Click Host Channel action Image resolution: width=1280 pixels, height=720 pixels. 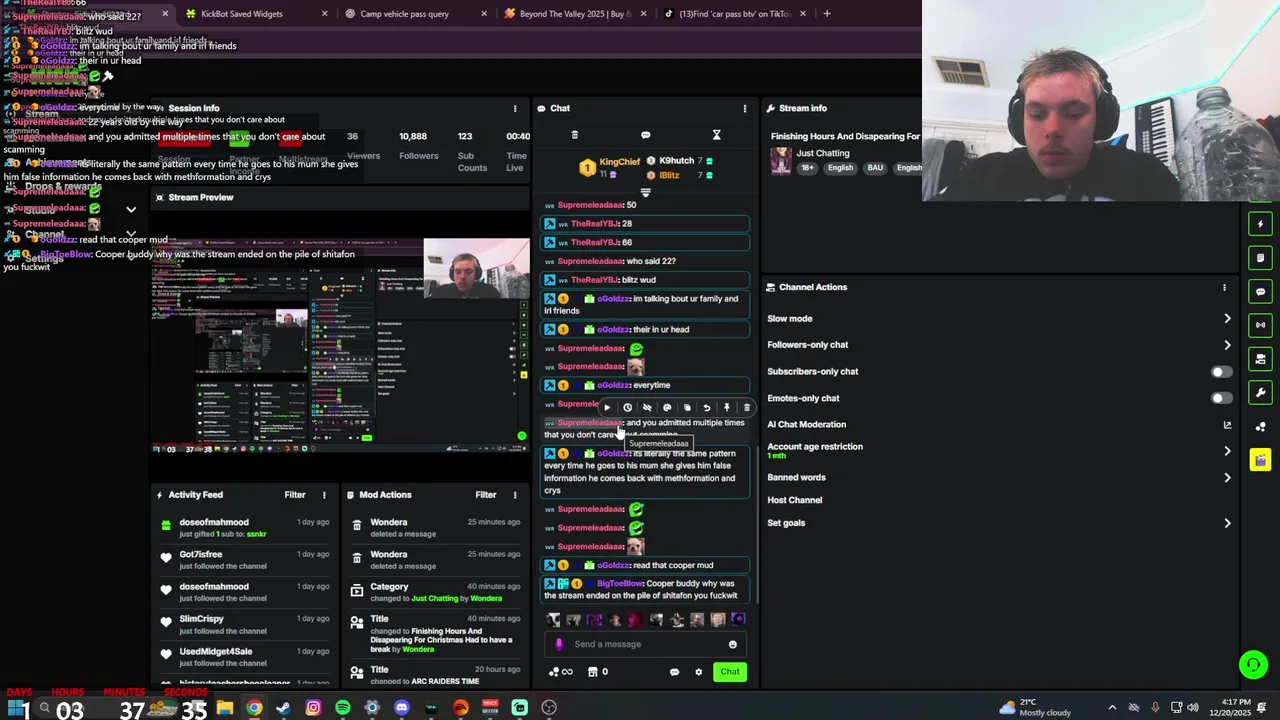point(795,500)
